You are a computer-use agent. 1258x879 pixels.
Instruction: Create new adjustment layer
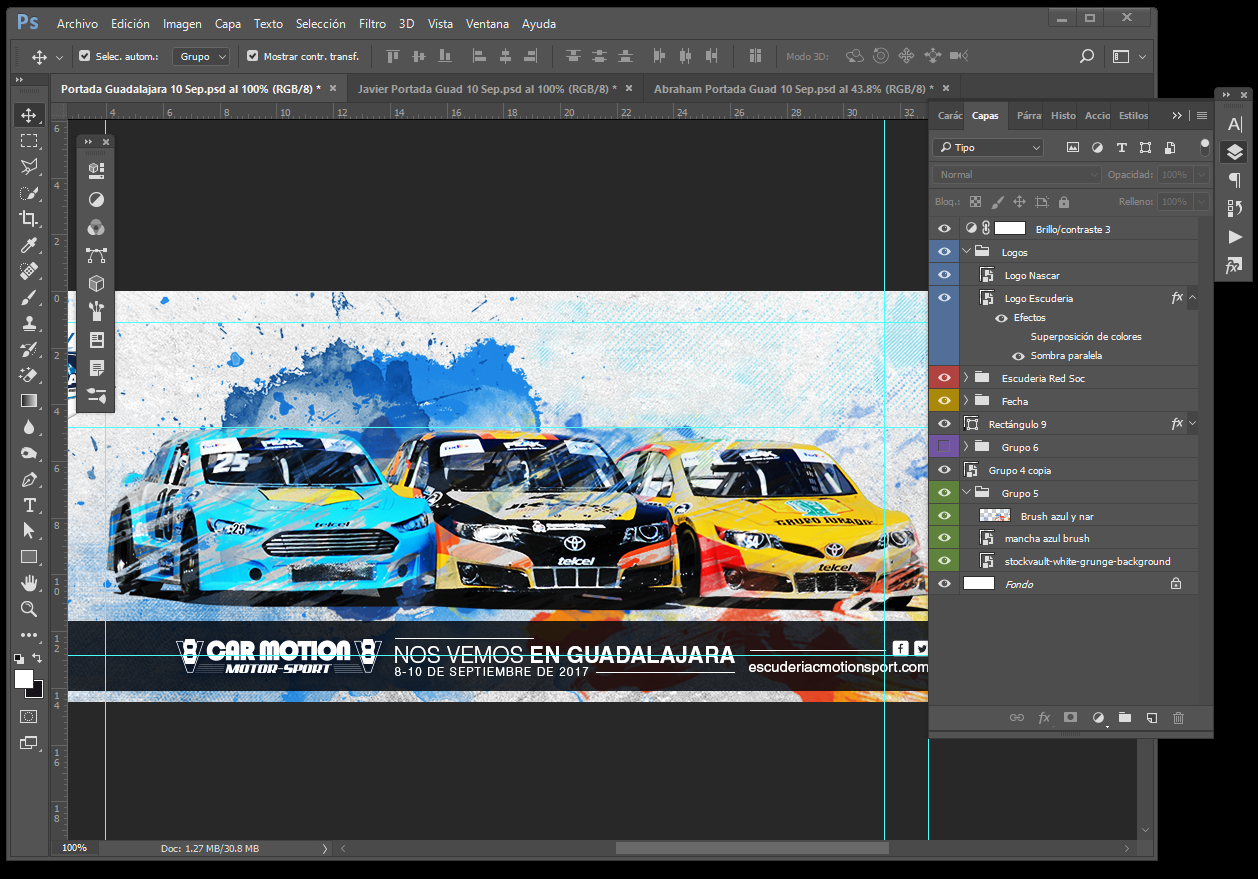pos(1098,718)
